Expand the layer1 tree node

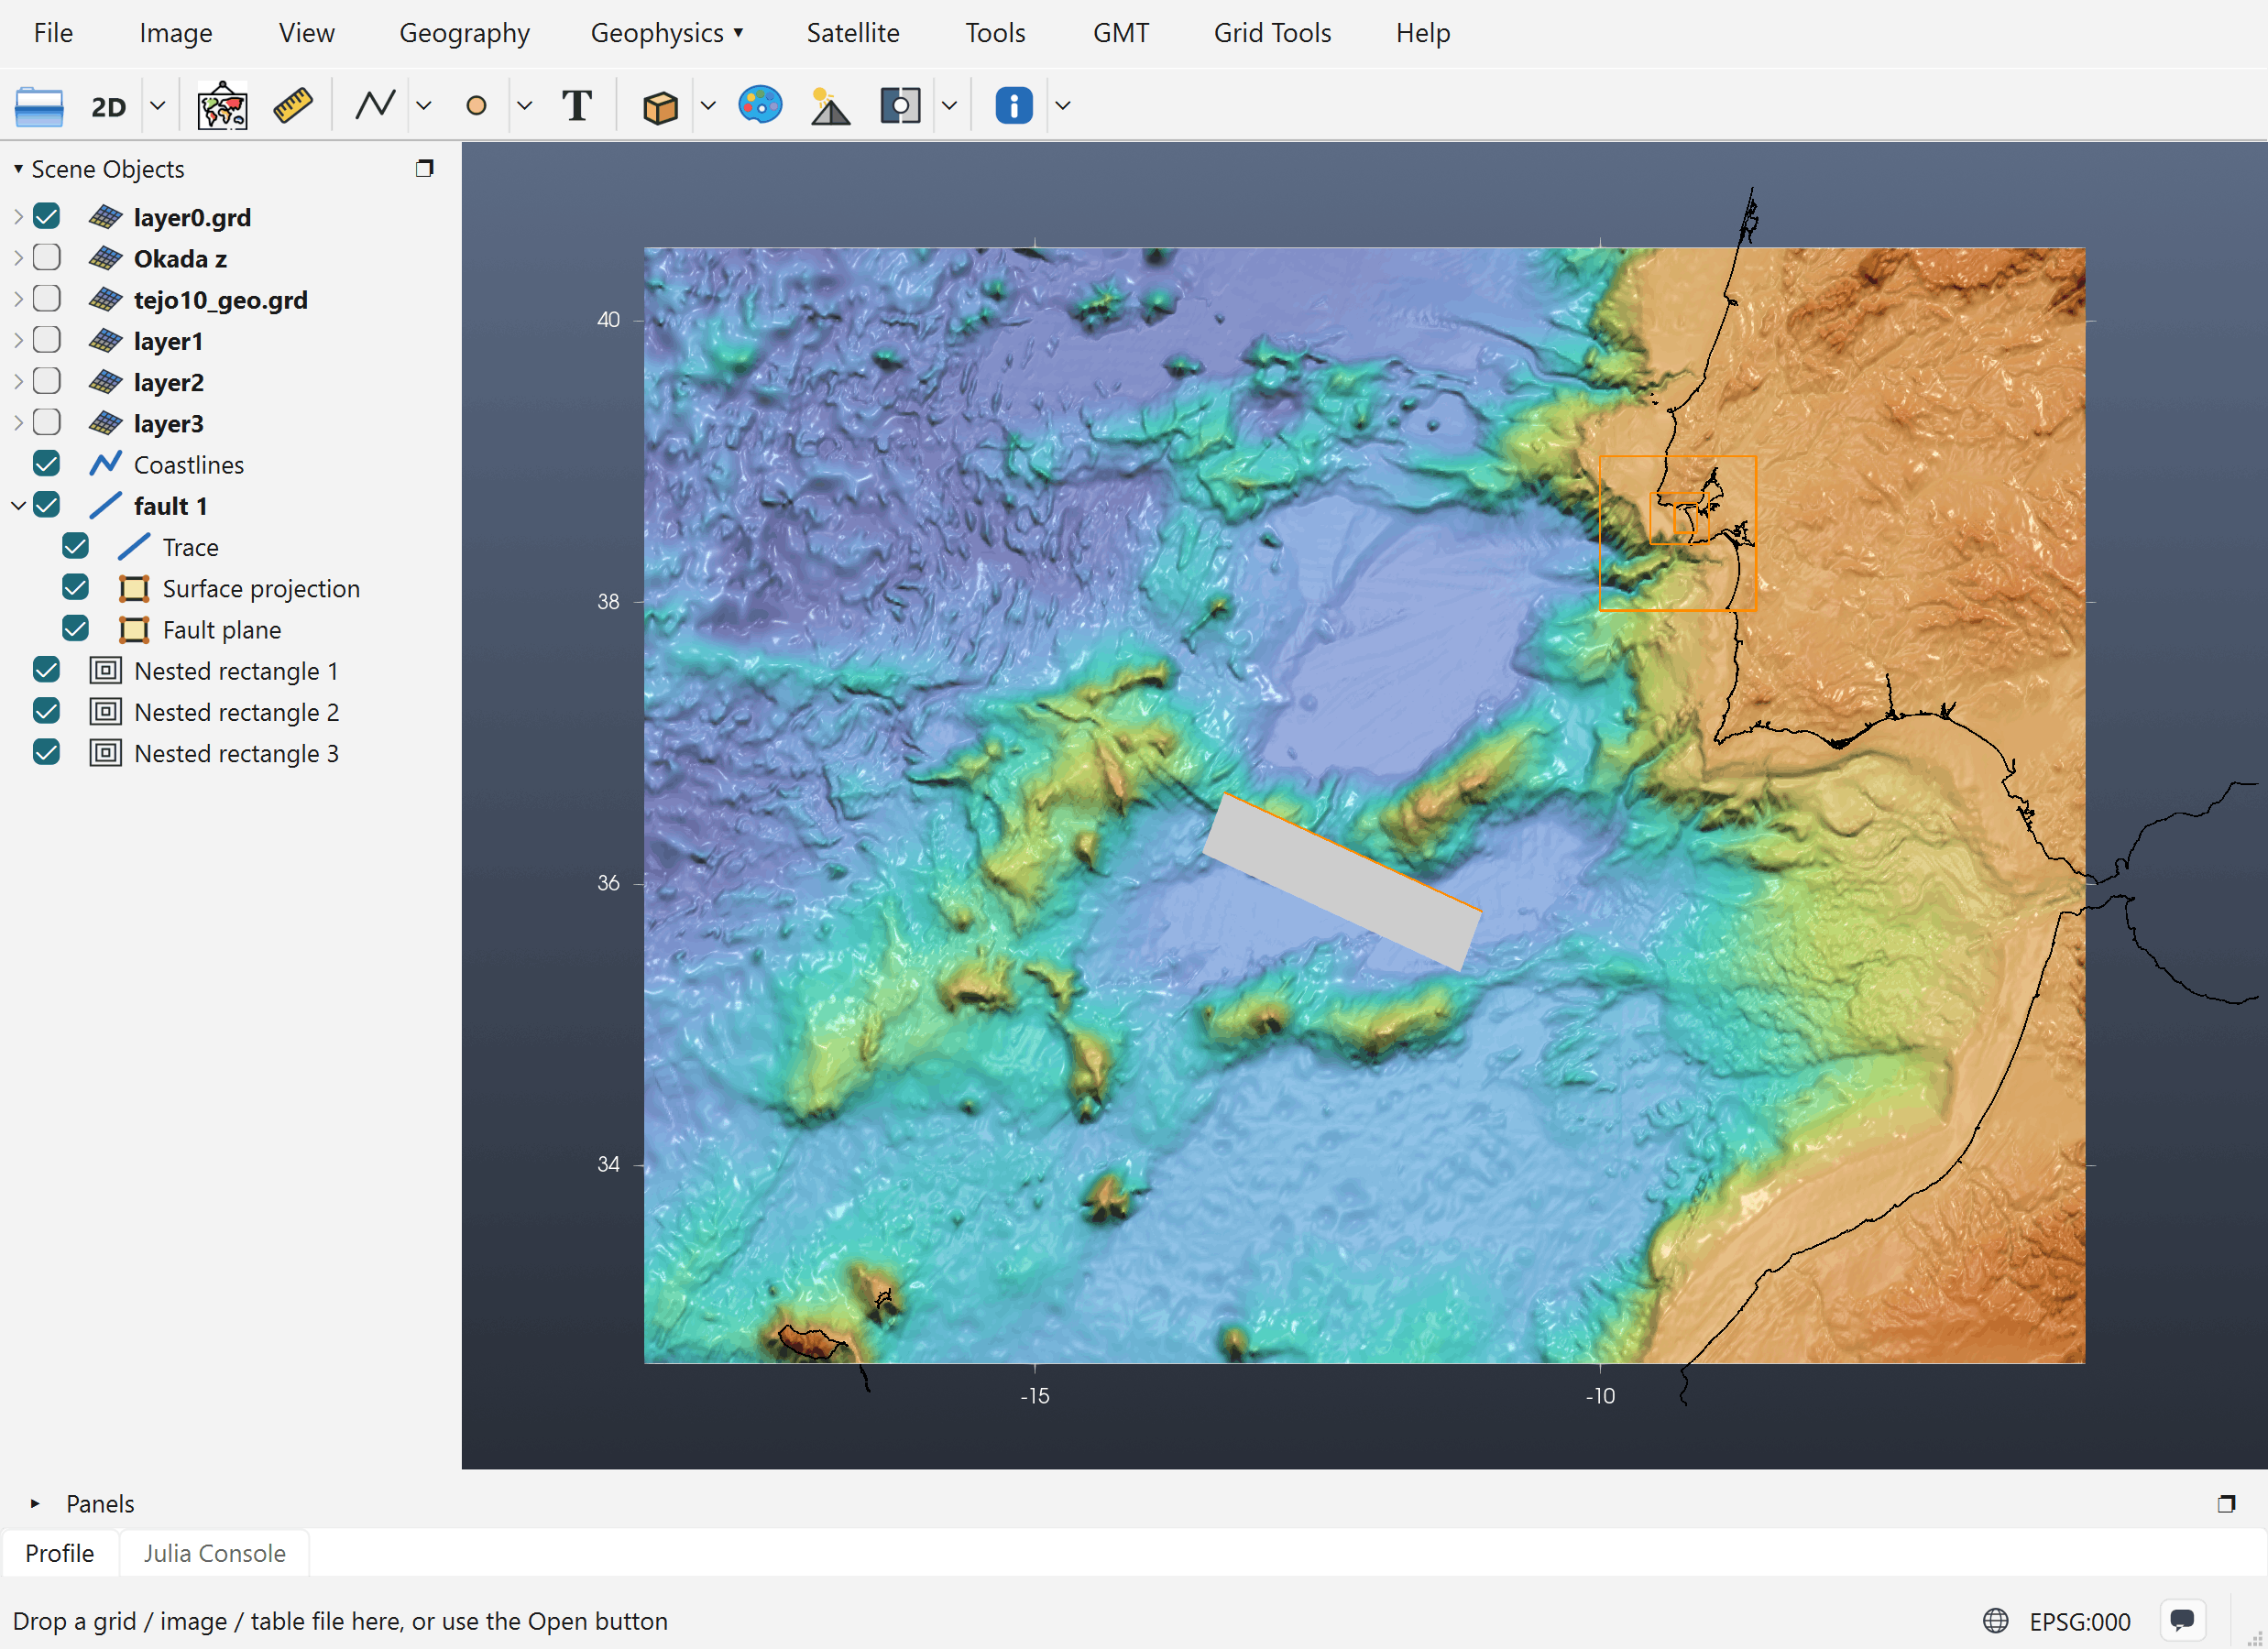tap(18, 341)
